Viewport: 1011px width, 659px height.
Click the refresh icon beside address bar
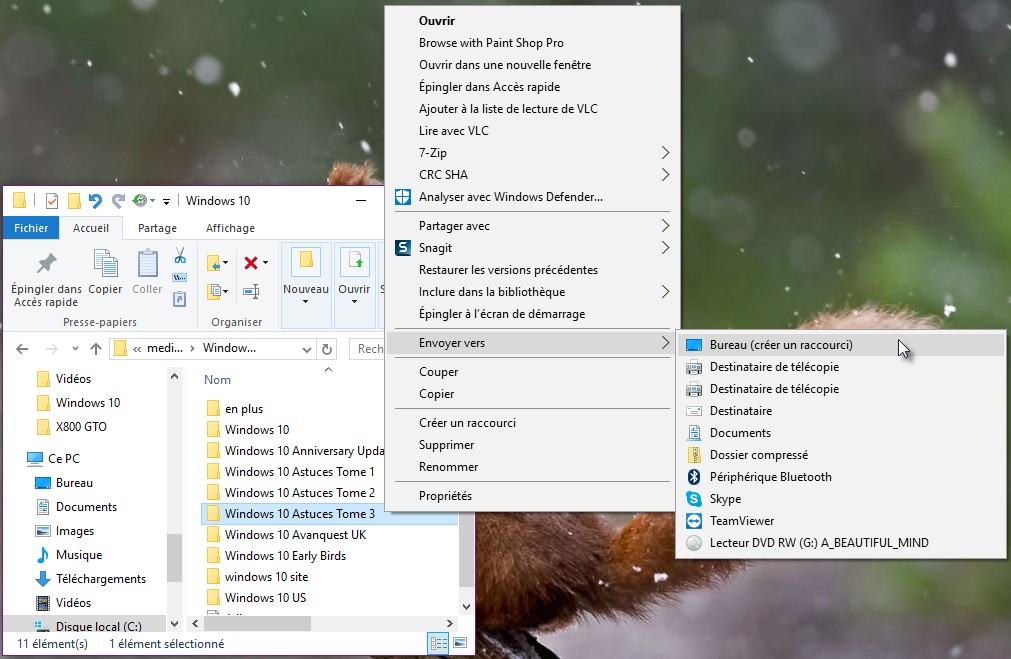326,349
